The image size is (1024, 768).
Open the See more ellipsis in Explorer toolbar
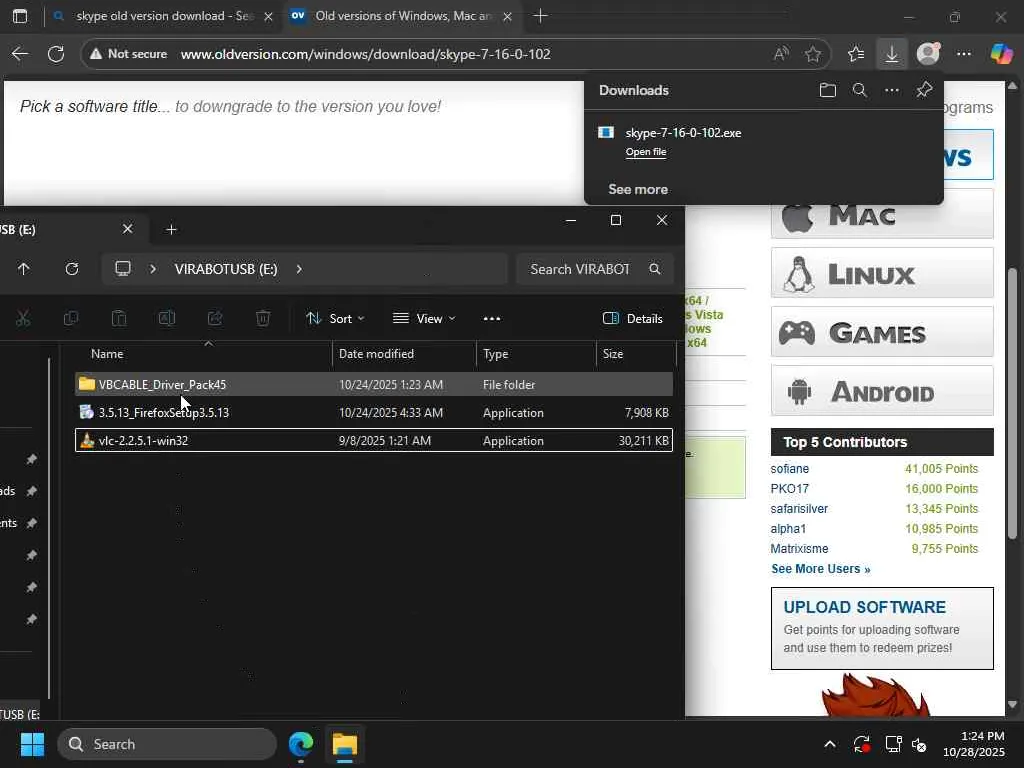pos(492,319)
